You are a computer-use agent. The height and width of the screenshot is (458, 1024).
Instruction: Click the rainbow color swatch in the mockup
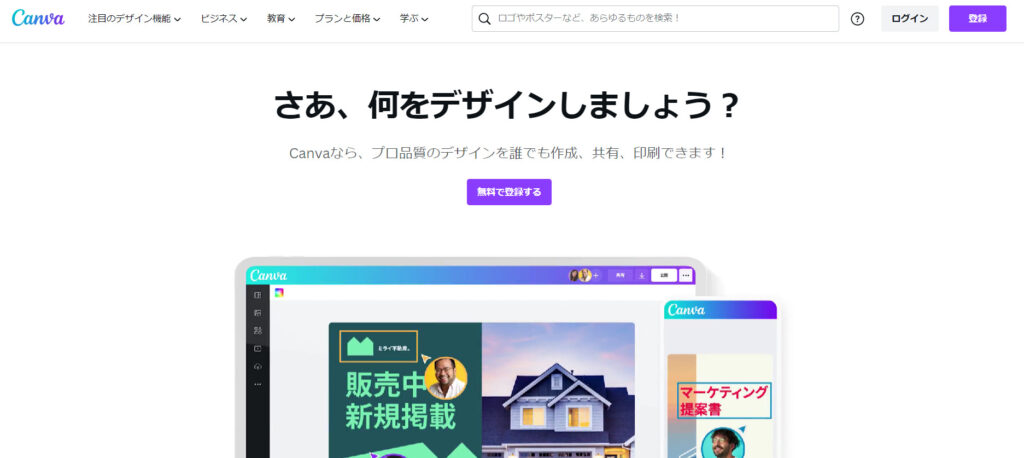pyautogui.click(x=279, y=293)
